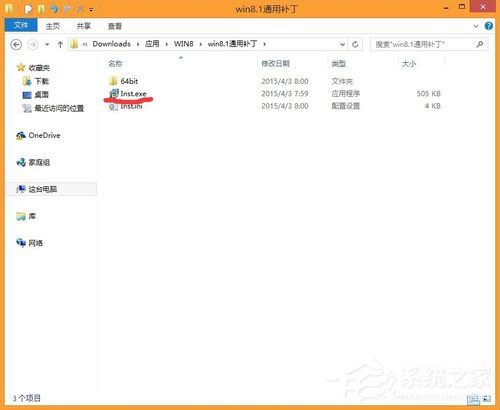Expand the chevron after Downloads in path
The width and height of the screenshot is (500, 410).
click(x=138, y=44)
